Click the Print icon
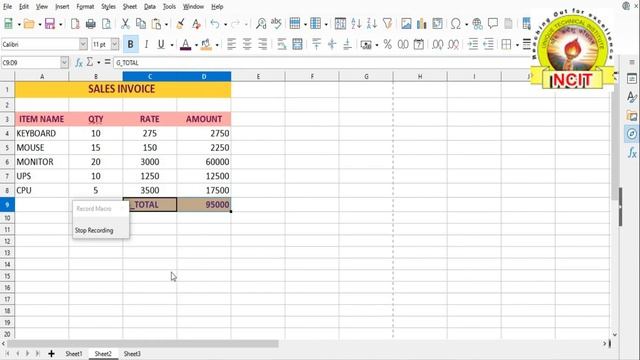 [91, 24]
